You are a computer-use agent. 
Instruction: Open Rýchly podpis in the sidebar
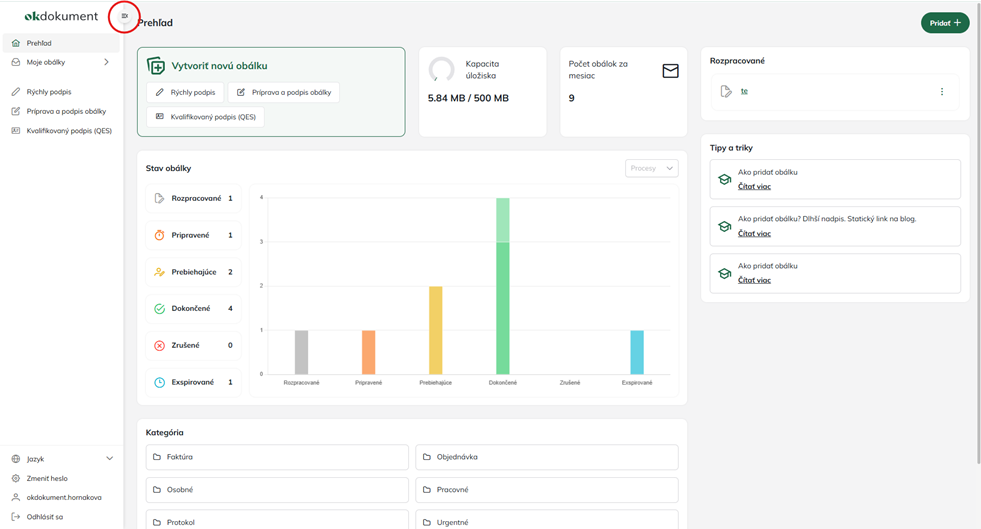click(x=49, y=92)
